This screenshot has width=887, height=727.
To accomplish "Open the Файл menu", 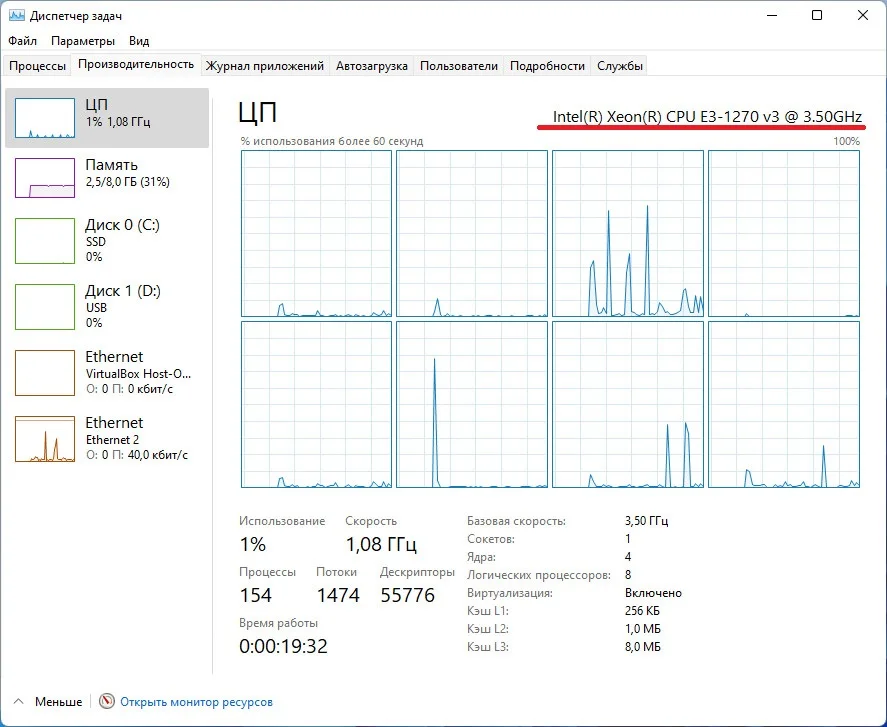I will click(x=23, y=41).
